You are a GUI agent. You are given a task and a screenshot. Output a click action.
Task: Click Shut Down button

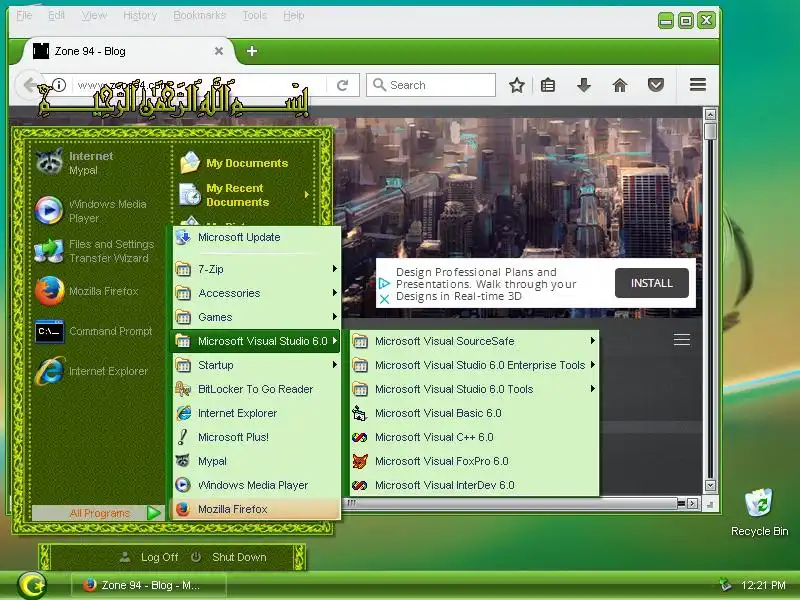[229, 557]
